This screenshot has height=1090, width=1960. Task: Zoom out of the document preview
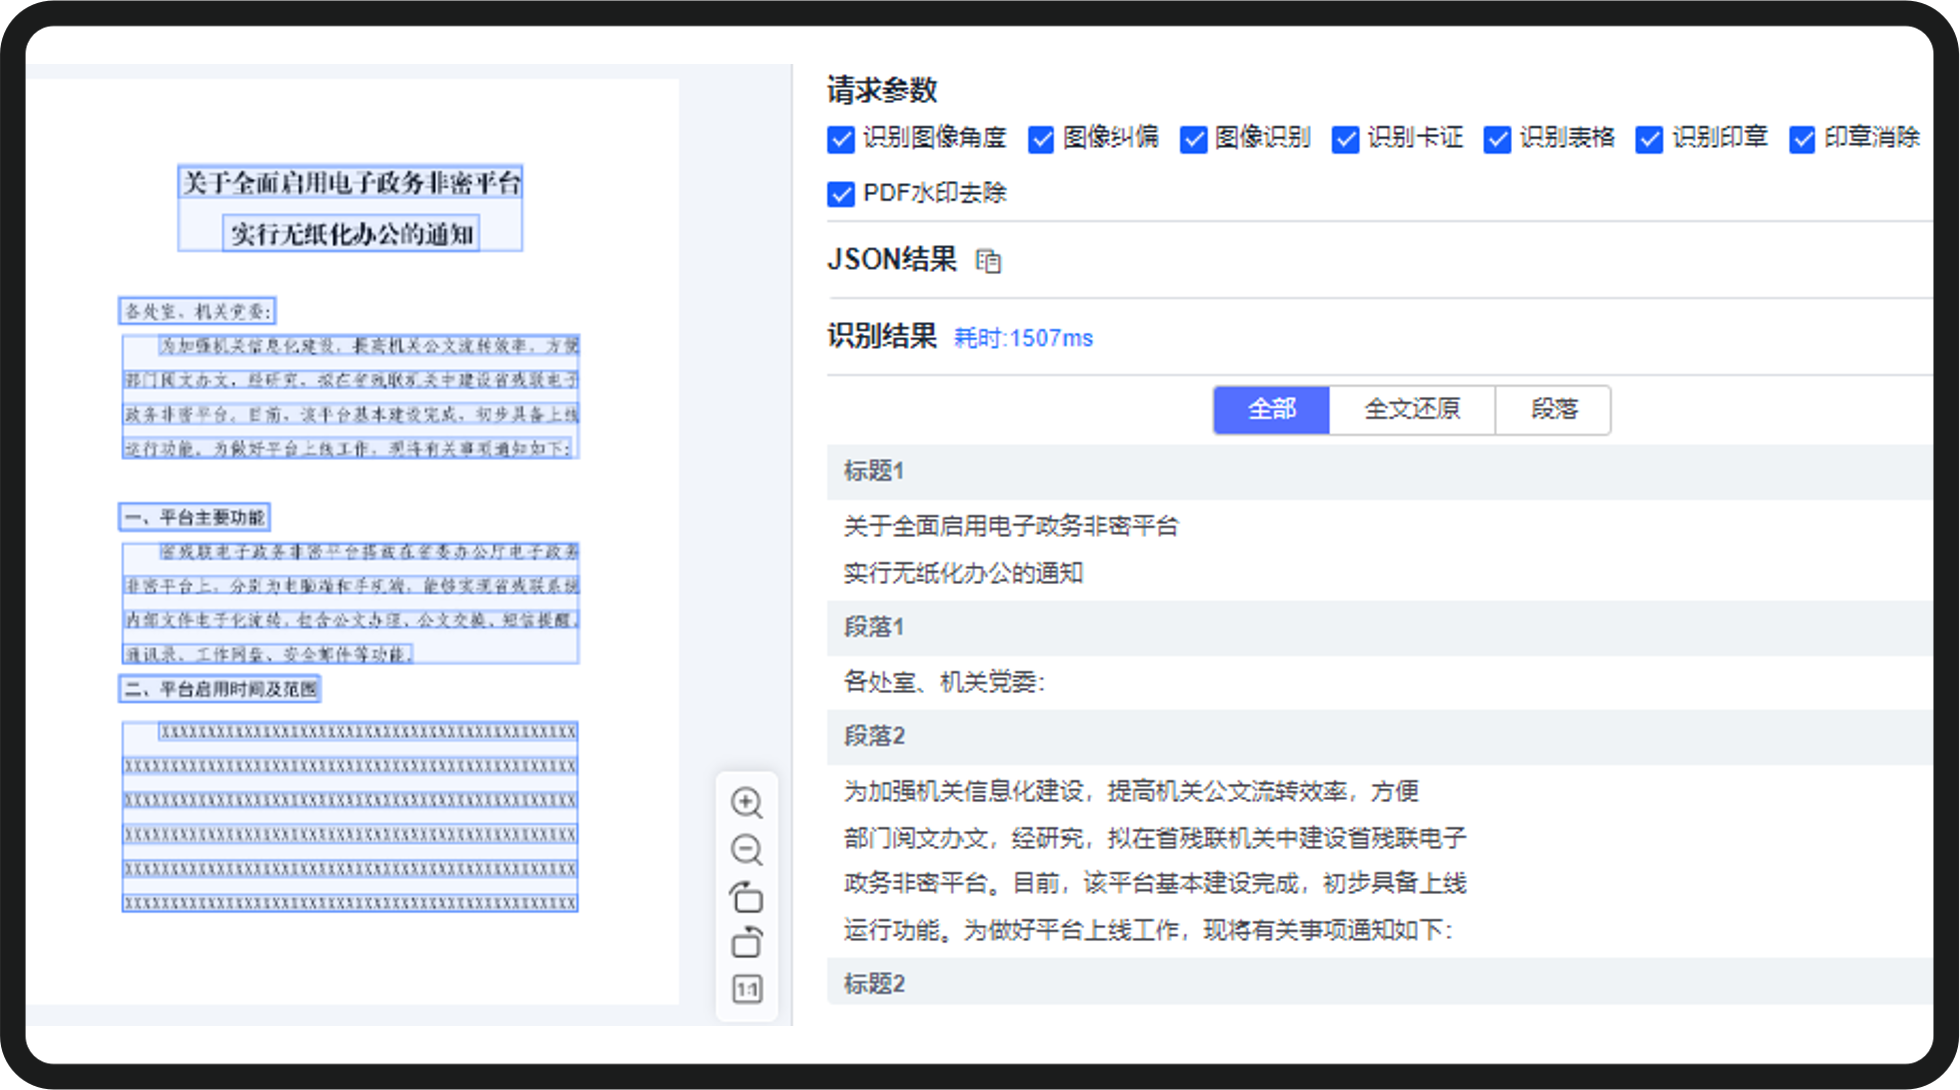coord(746,849)
